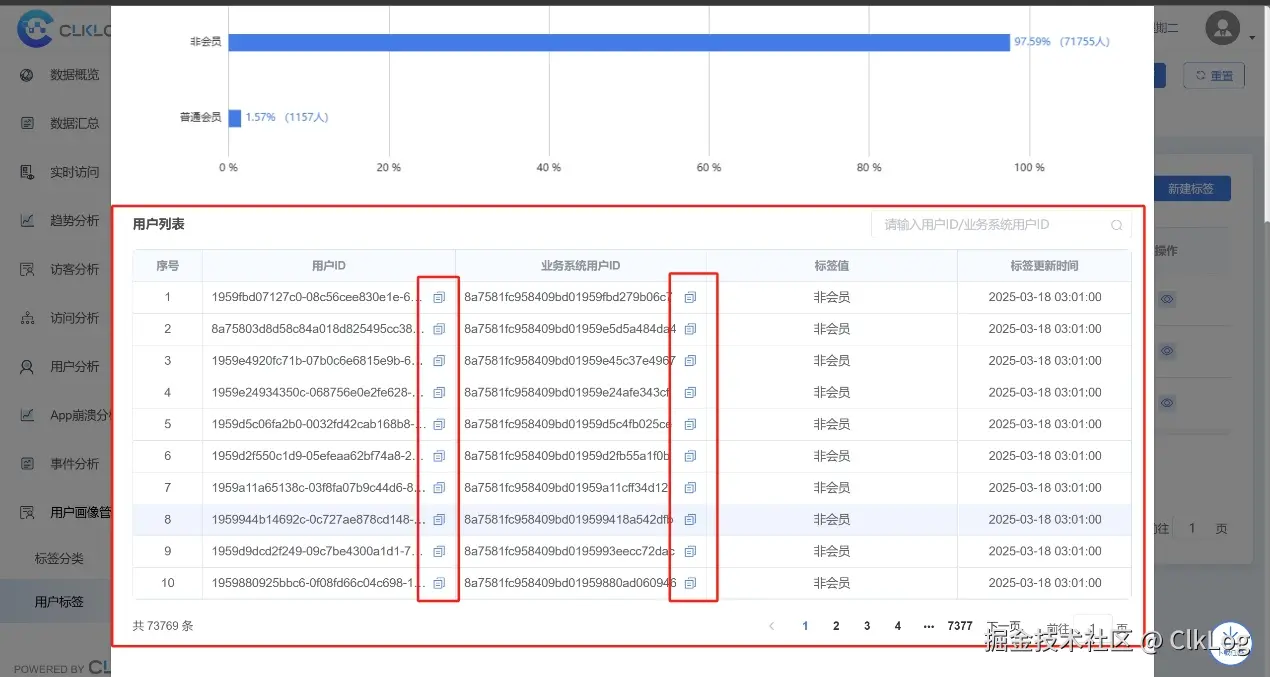Click update time cell in row 10
This screenshot has width=1270, height=677.
(x=1045, y=583)
